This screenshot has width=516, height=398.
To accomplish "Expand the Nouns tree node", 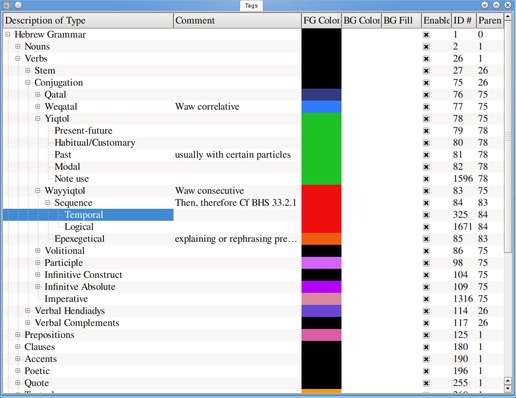I will 18,47.
